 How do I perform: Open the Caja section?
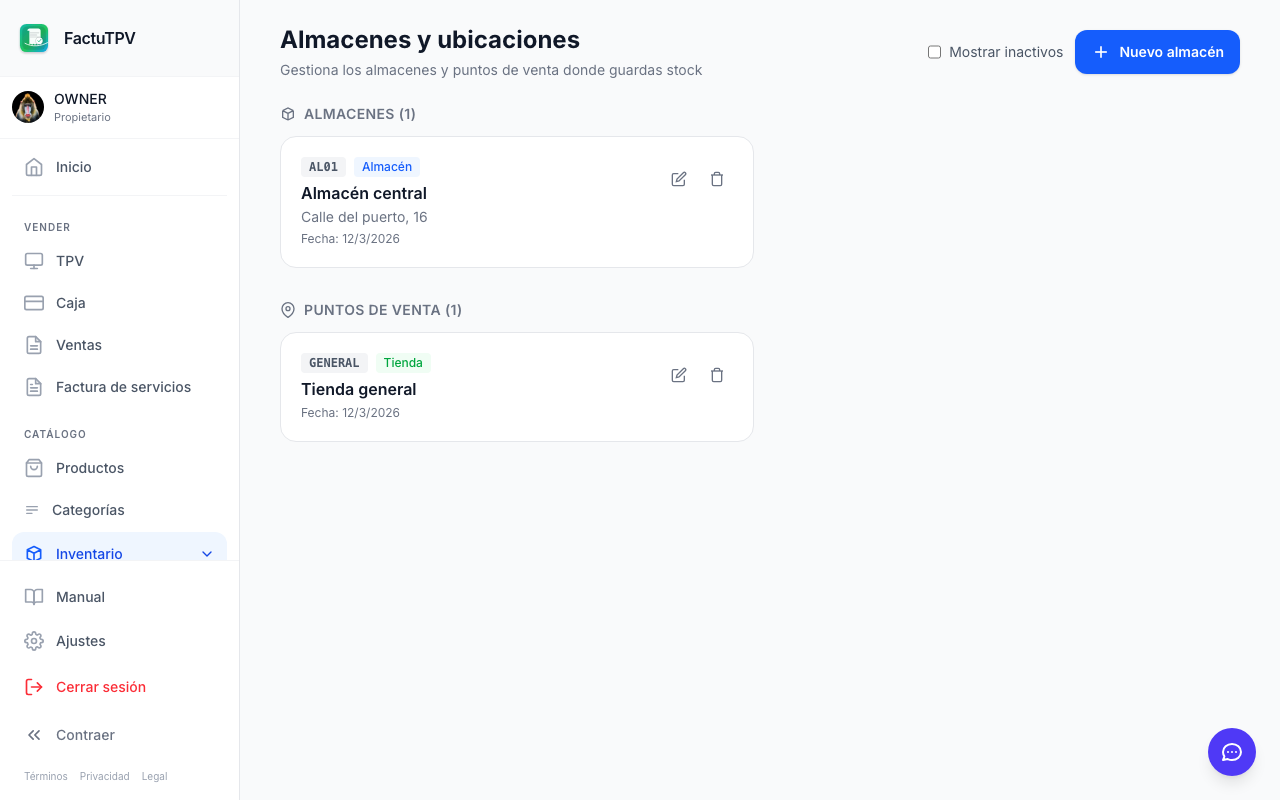click(120, 303)
